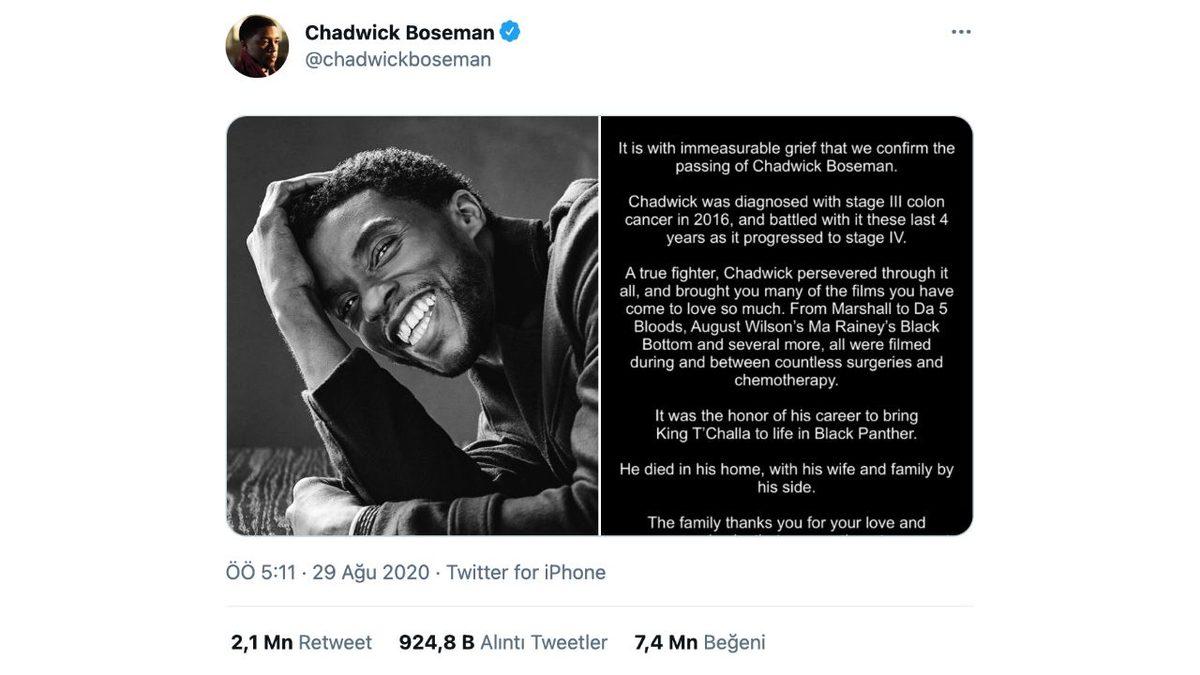Click the blue verified badge next to name
1200x675 pixels.
pyautogui.click(x=510, y=30)
